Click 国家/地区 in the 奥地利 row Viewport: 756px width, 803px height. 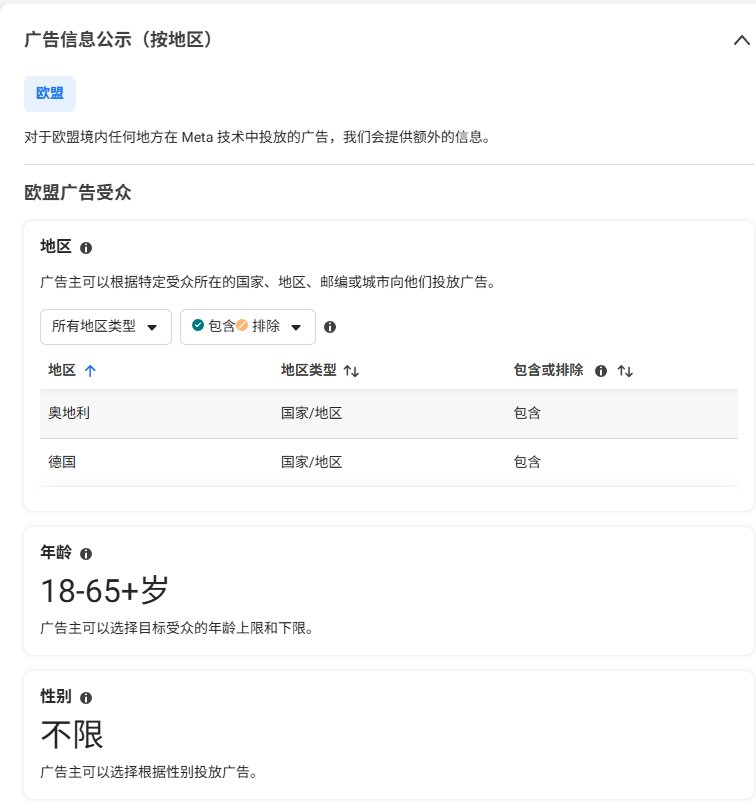pos(311,413)
